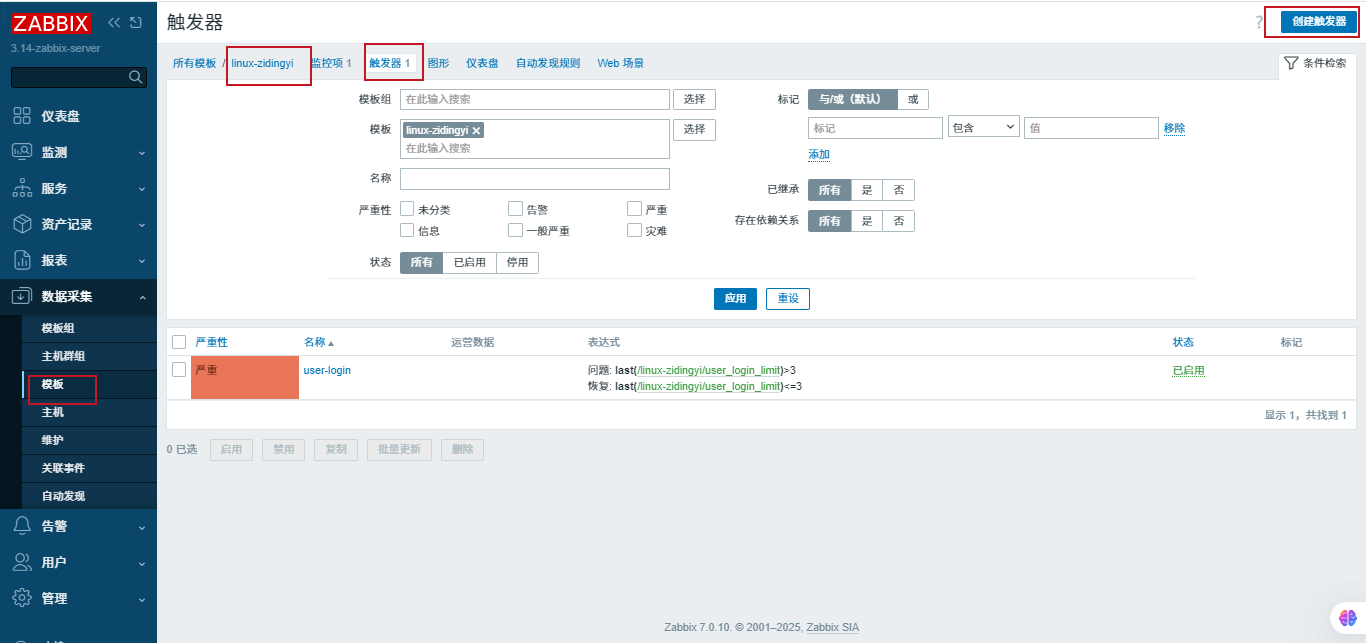Image resolution: width=1366 pixels, height=643 pixels.
Task: Click the 监测 monitoring icon
Action: click(22, 152)
